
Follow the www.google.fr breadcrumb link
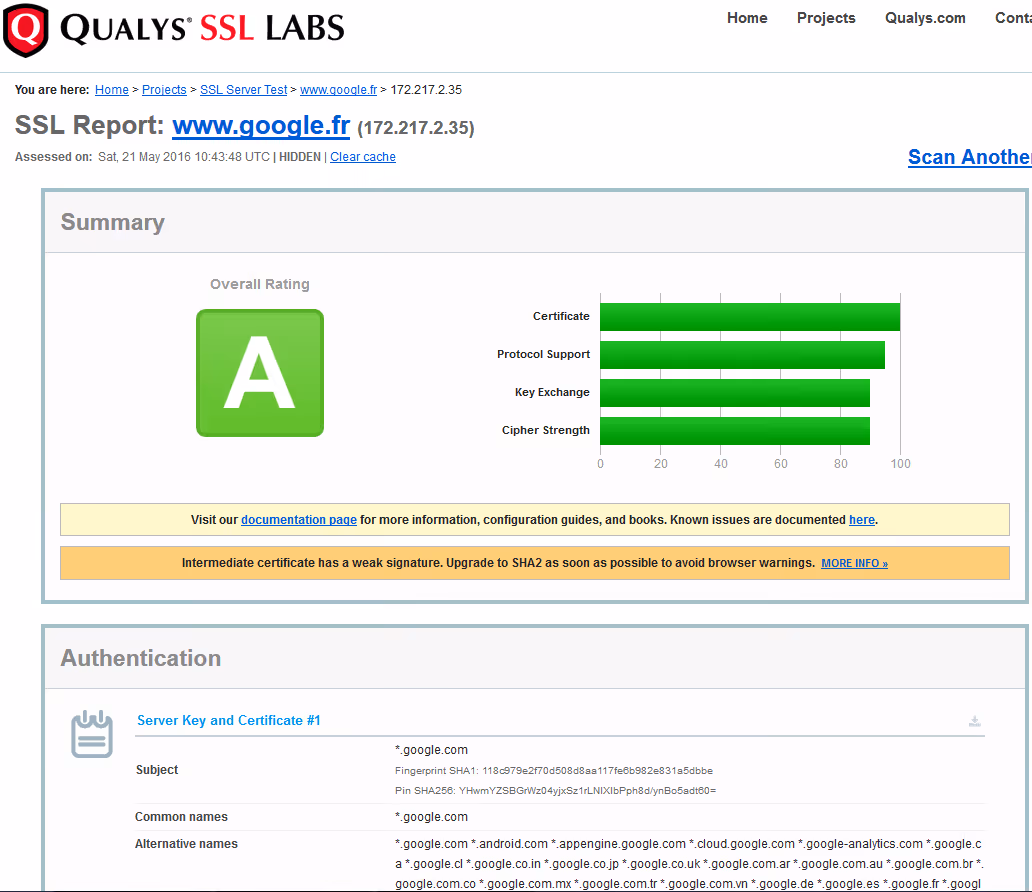coord(338,90)
